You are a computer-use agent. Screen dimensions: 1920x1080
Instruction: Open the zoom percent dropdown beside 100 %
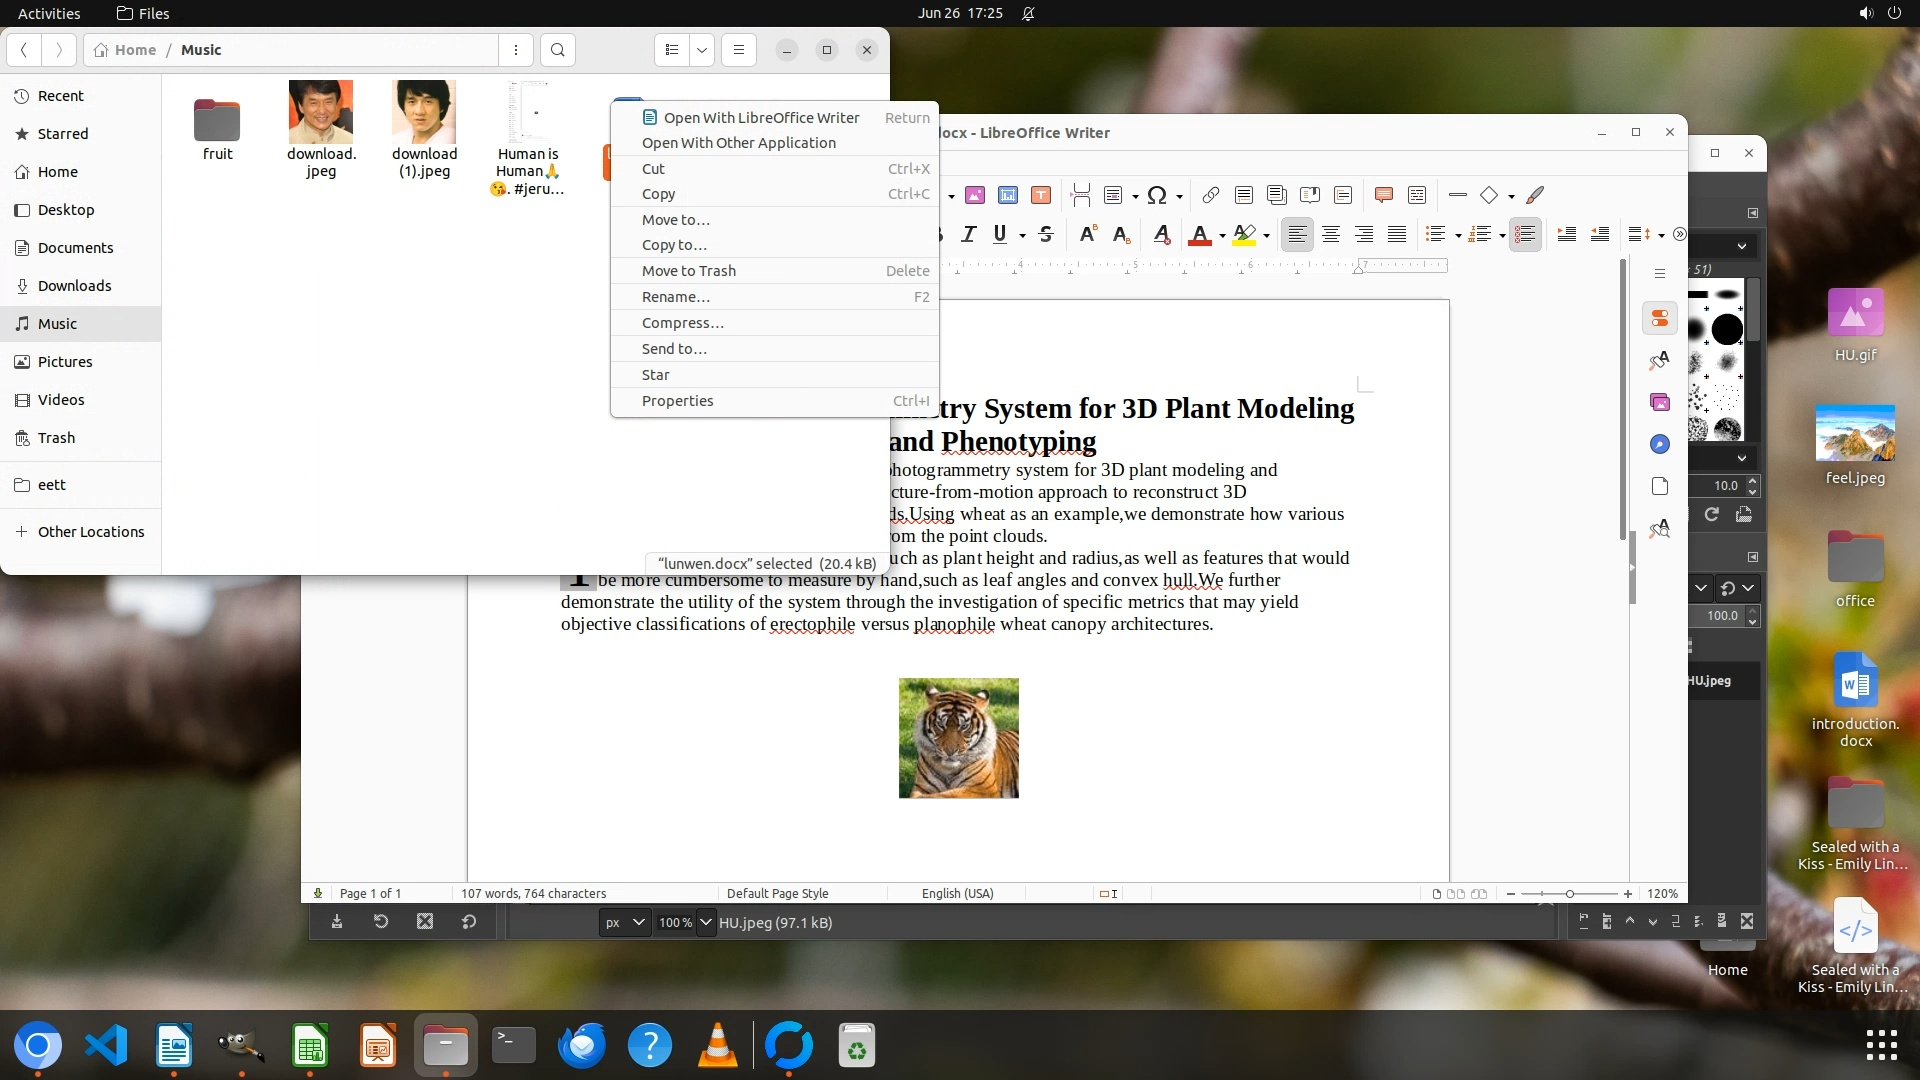[706, 922]
